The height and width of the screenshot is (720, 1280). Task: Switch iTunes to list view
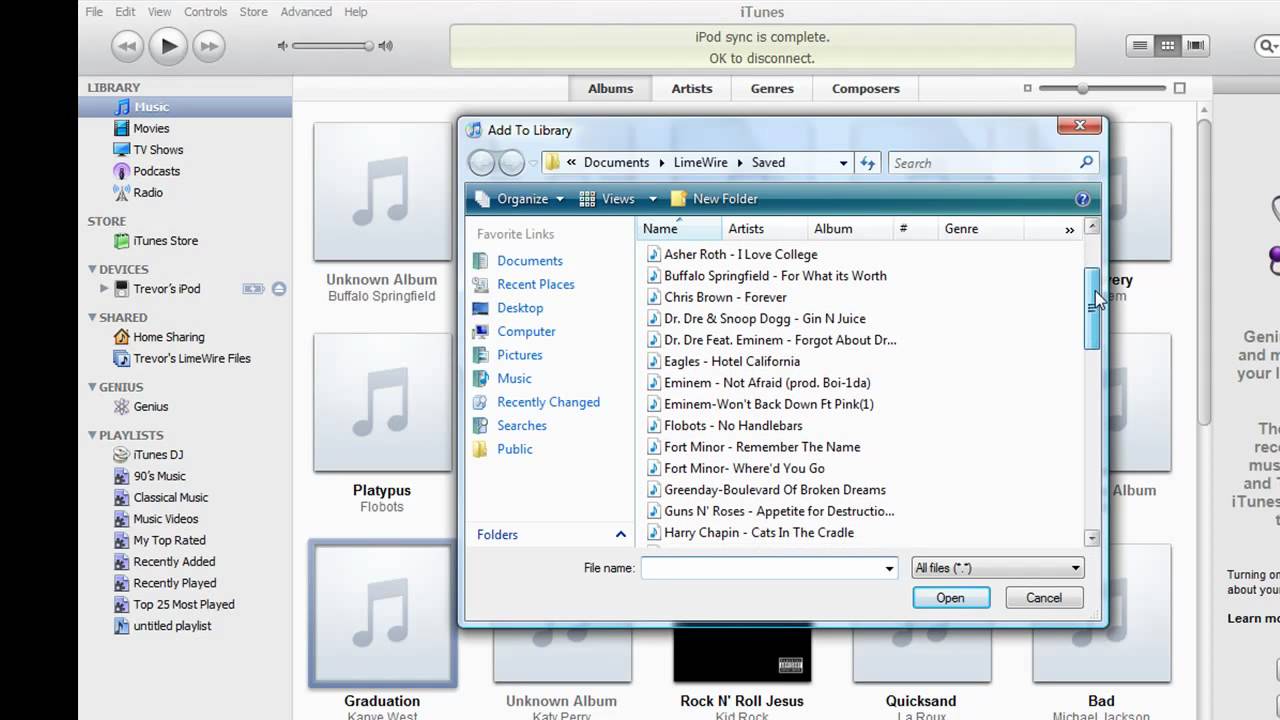[x=1139, y=45]
